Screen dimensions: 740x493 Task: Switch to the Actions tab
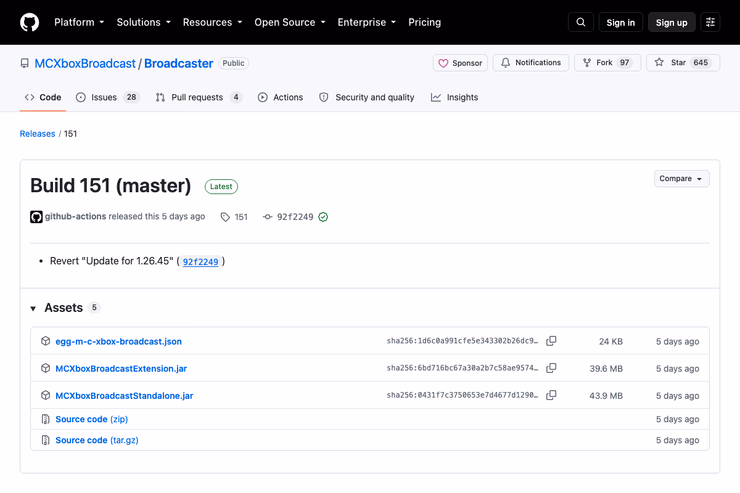coord(280,97)
